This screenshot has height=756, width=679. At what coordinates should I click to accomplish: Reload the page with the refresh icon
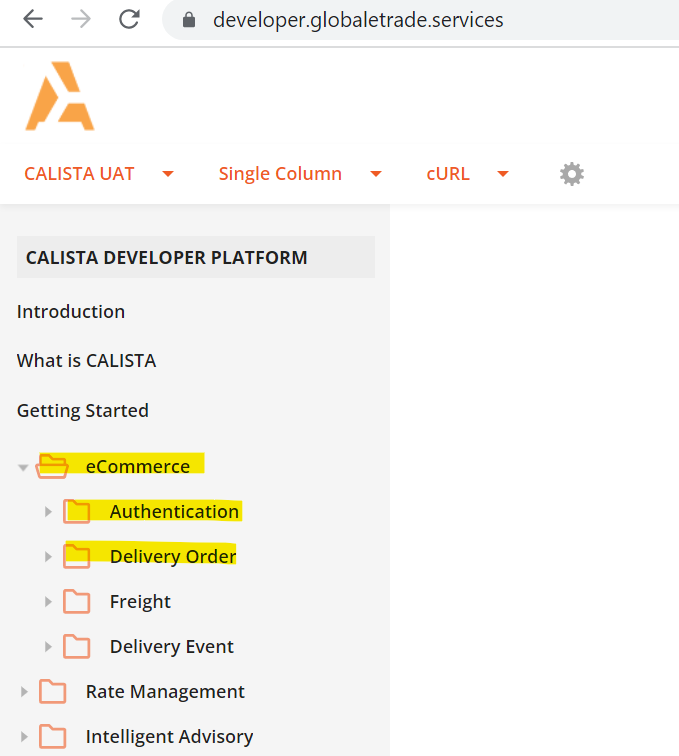[129, 19]
